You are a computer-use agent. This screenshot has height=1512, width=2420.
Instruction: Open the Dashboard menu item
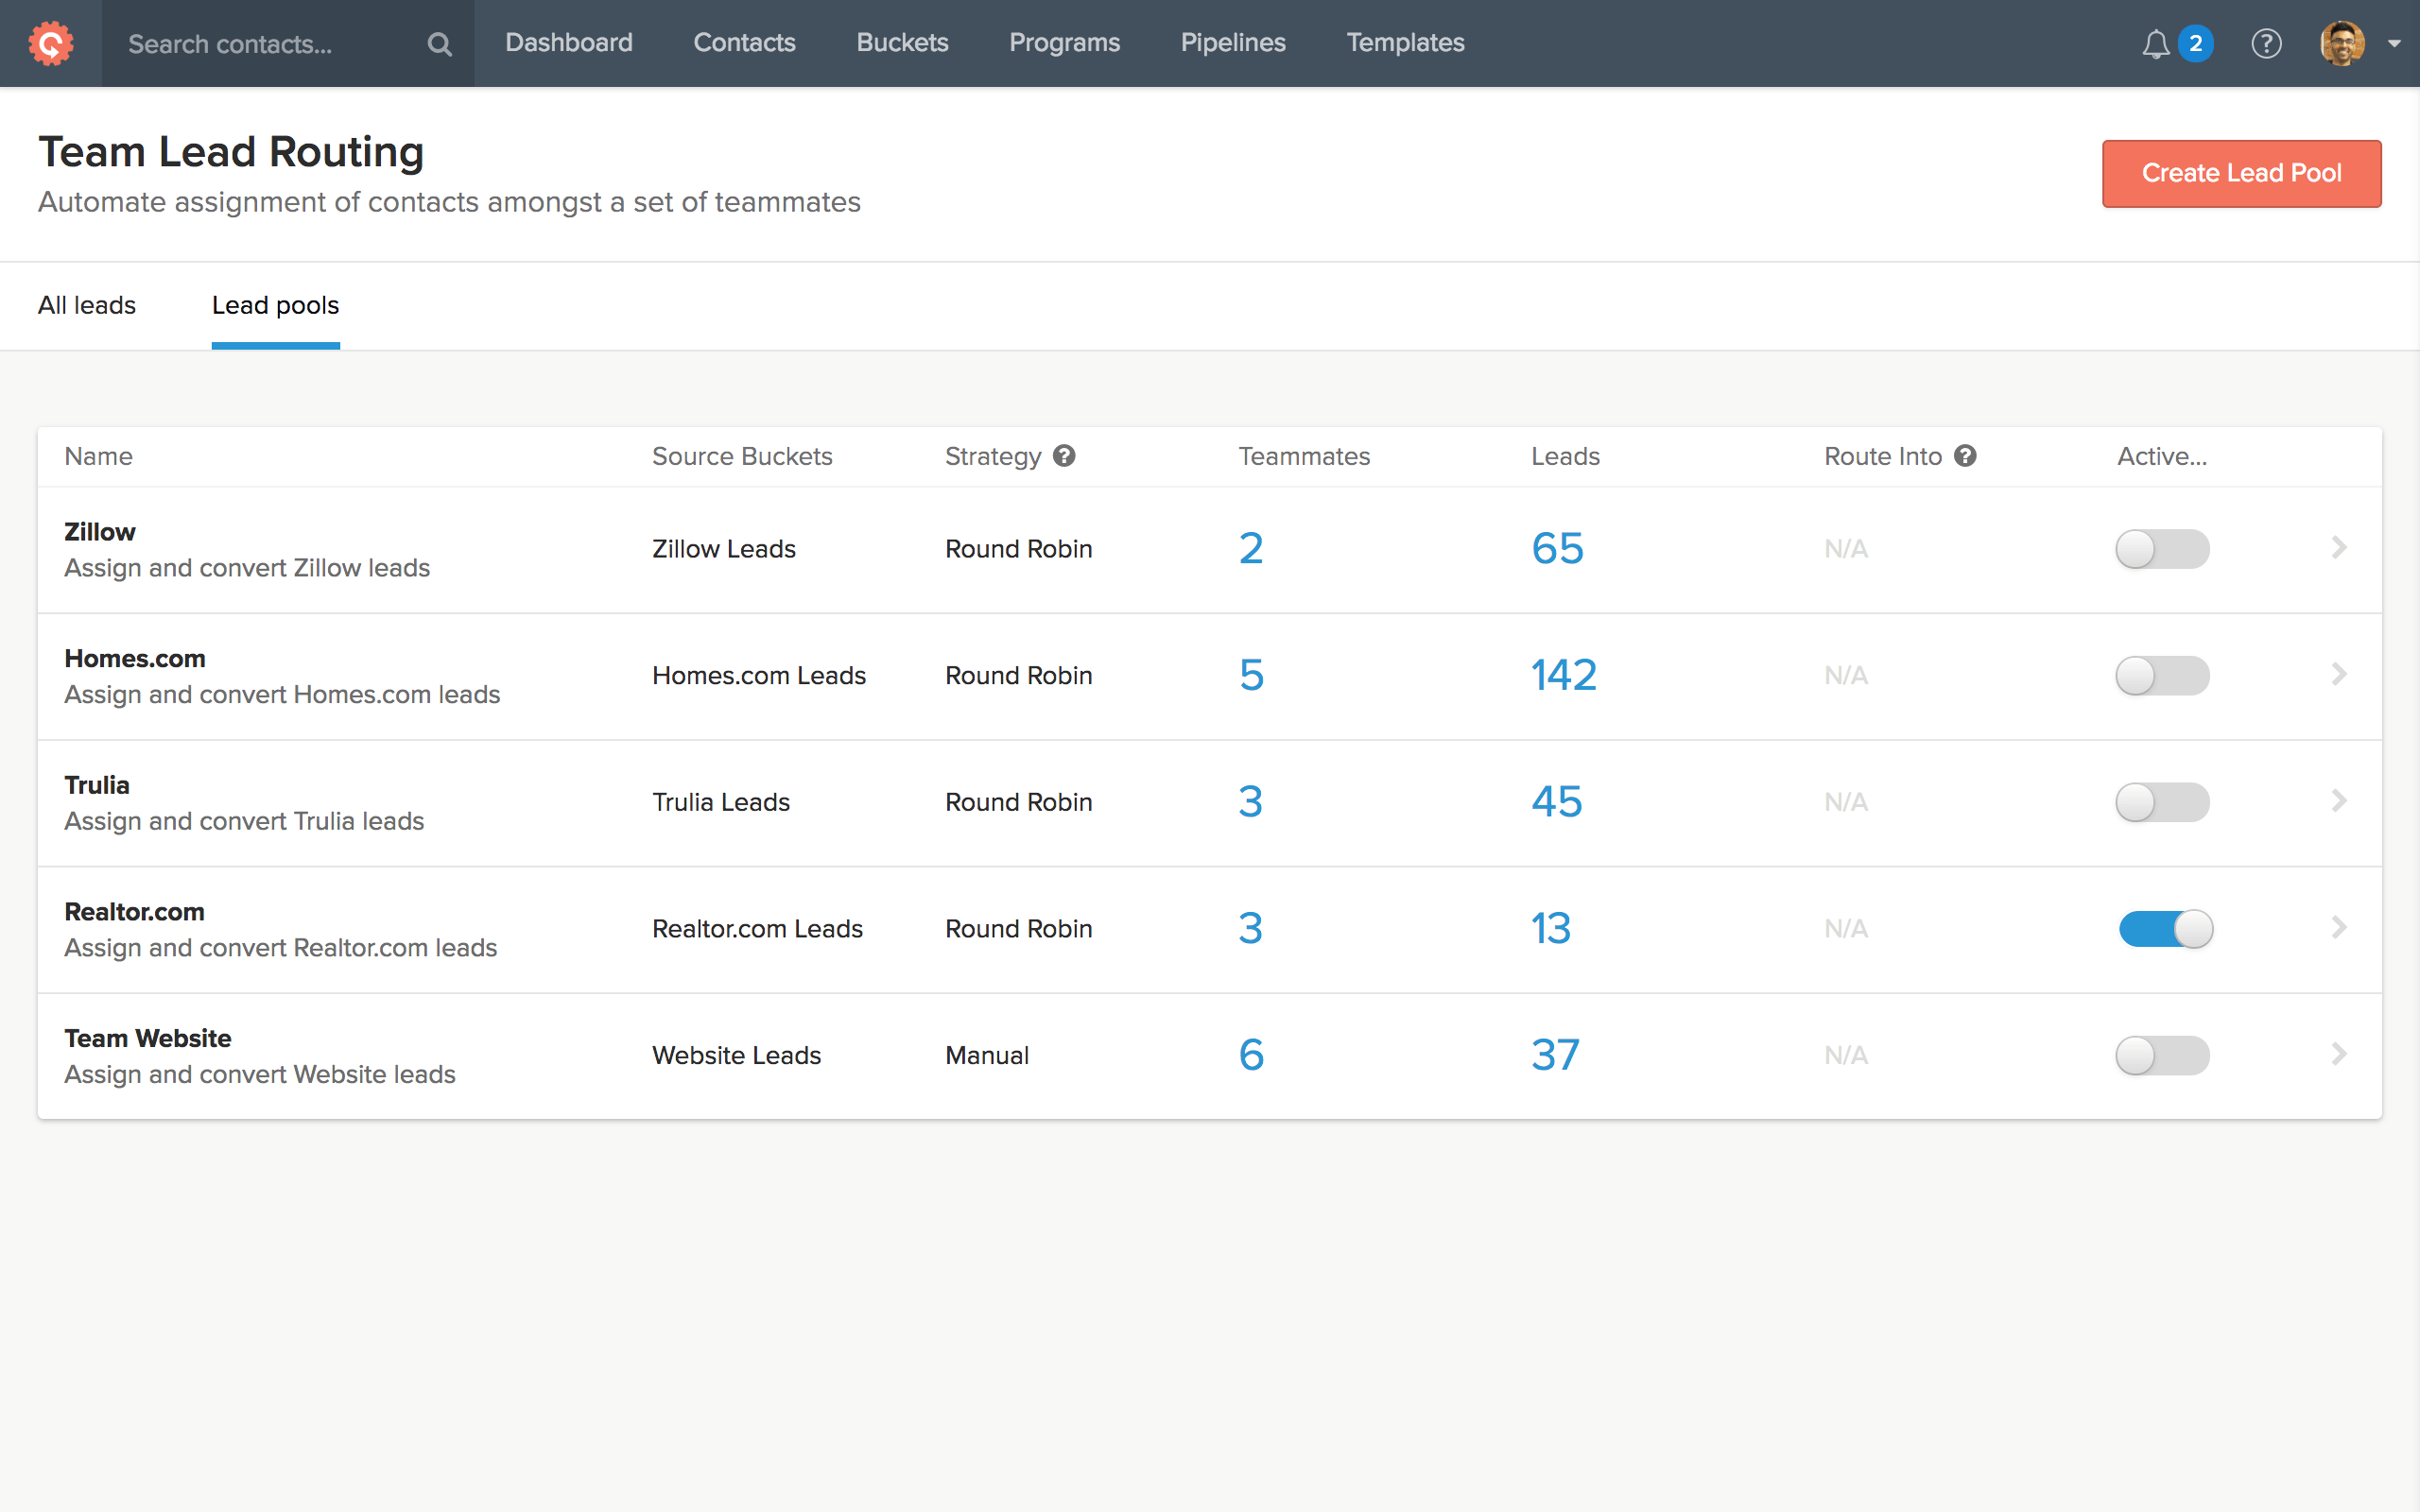coord(569,43)
